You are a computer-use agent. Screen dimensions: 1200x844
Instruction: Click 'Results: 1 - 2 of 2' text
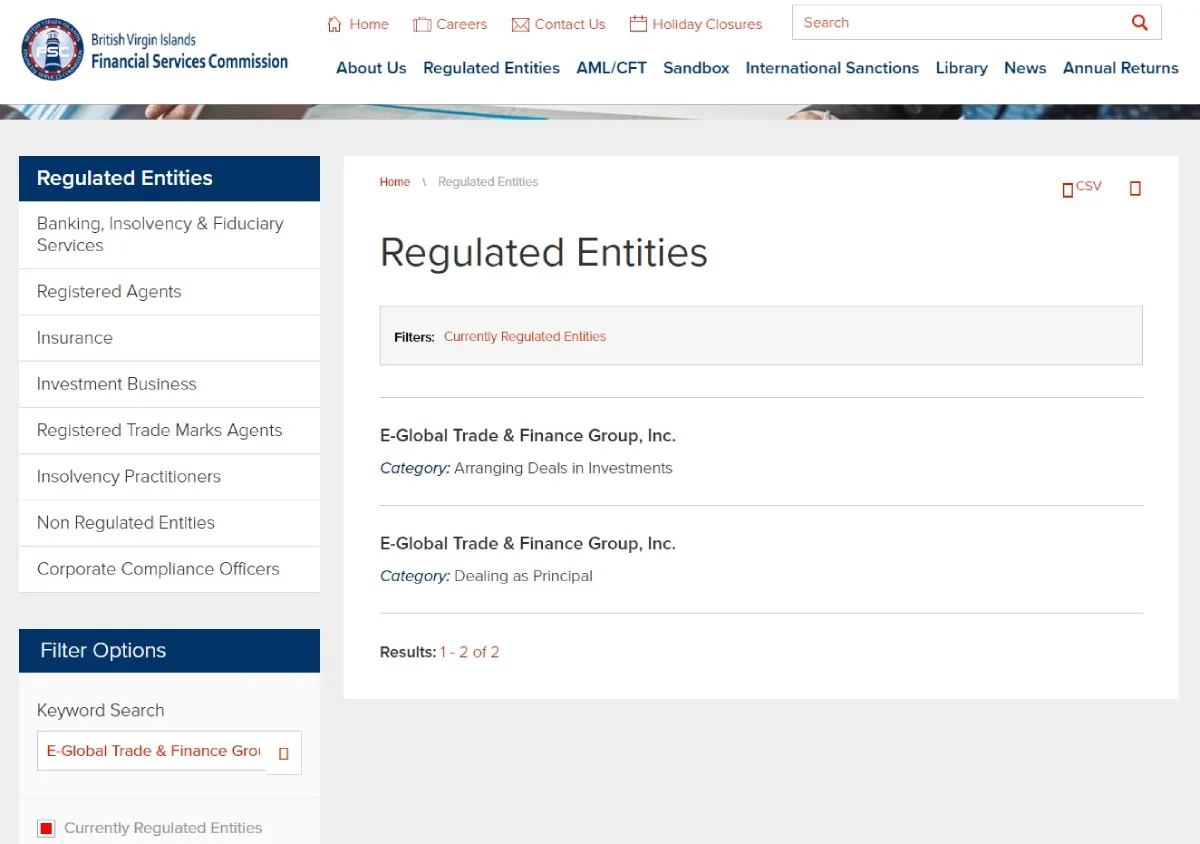coord(439,652)
